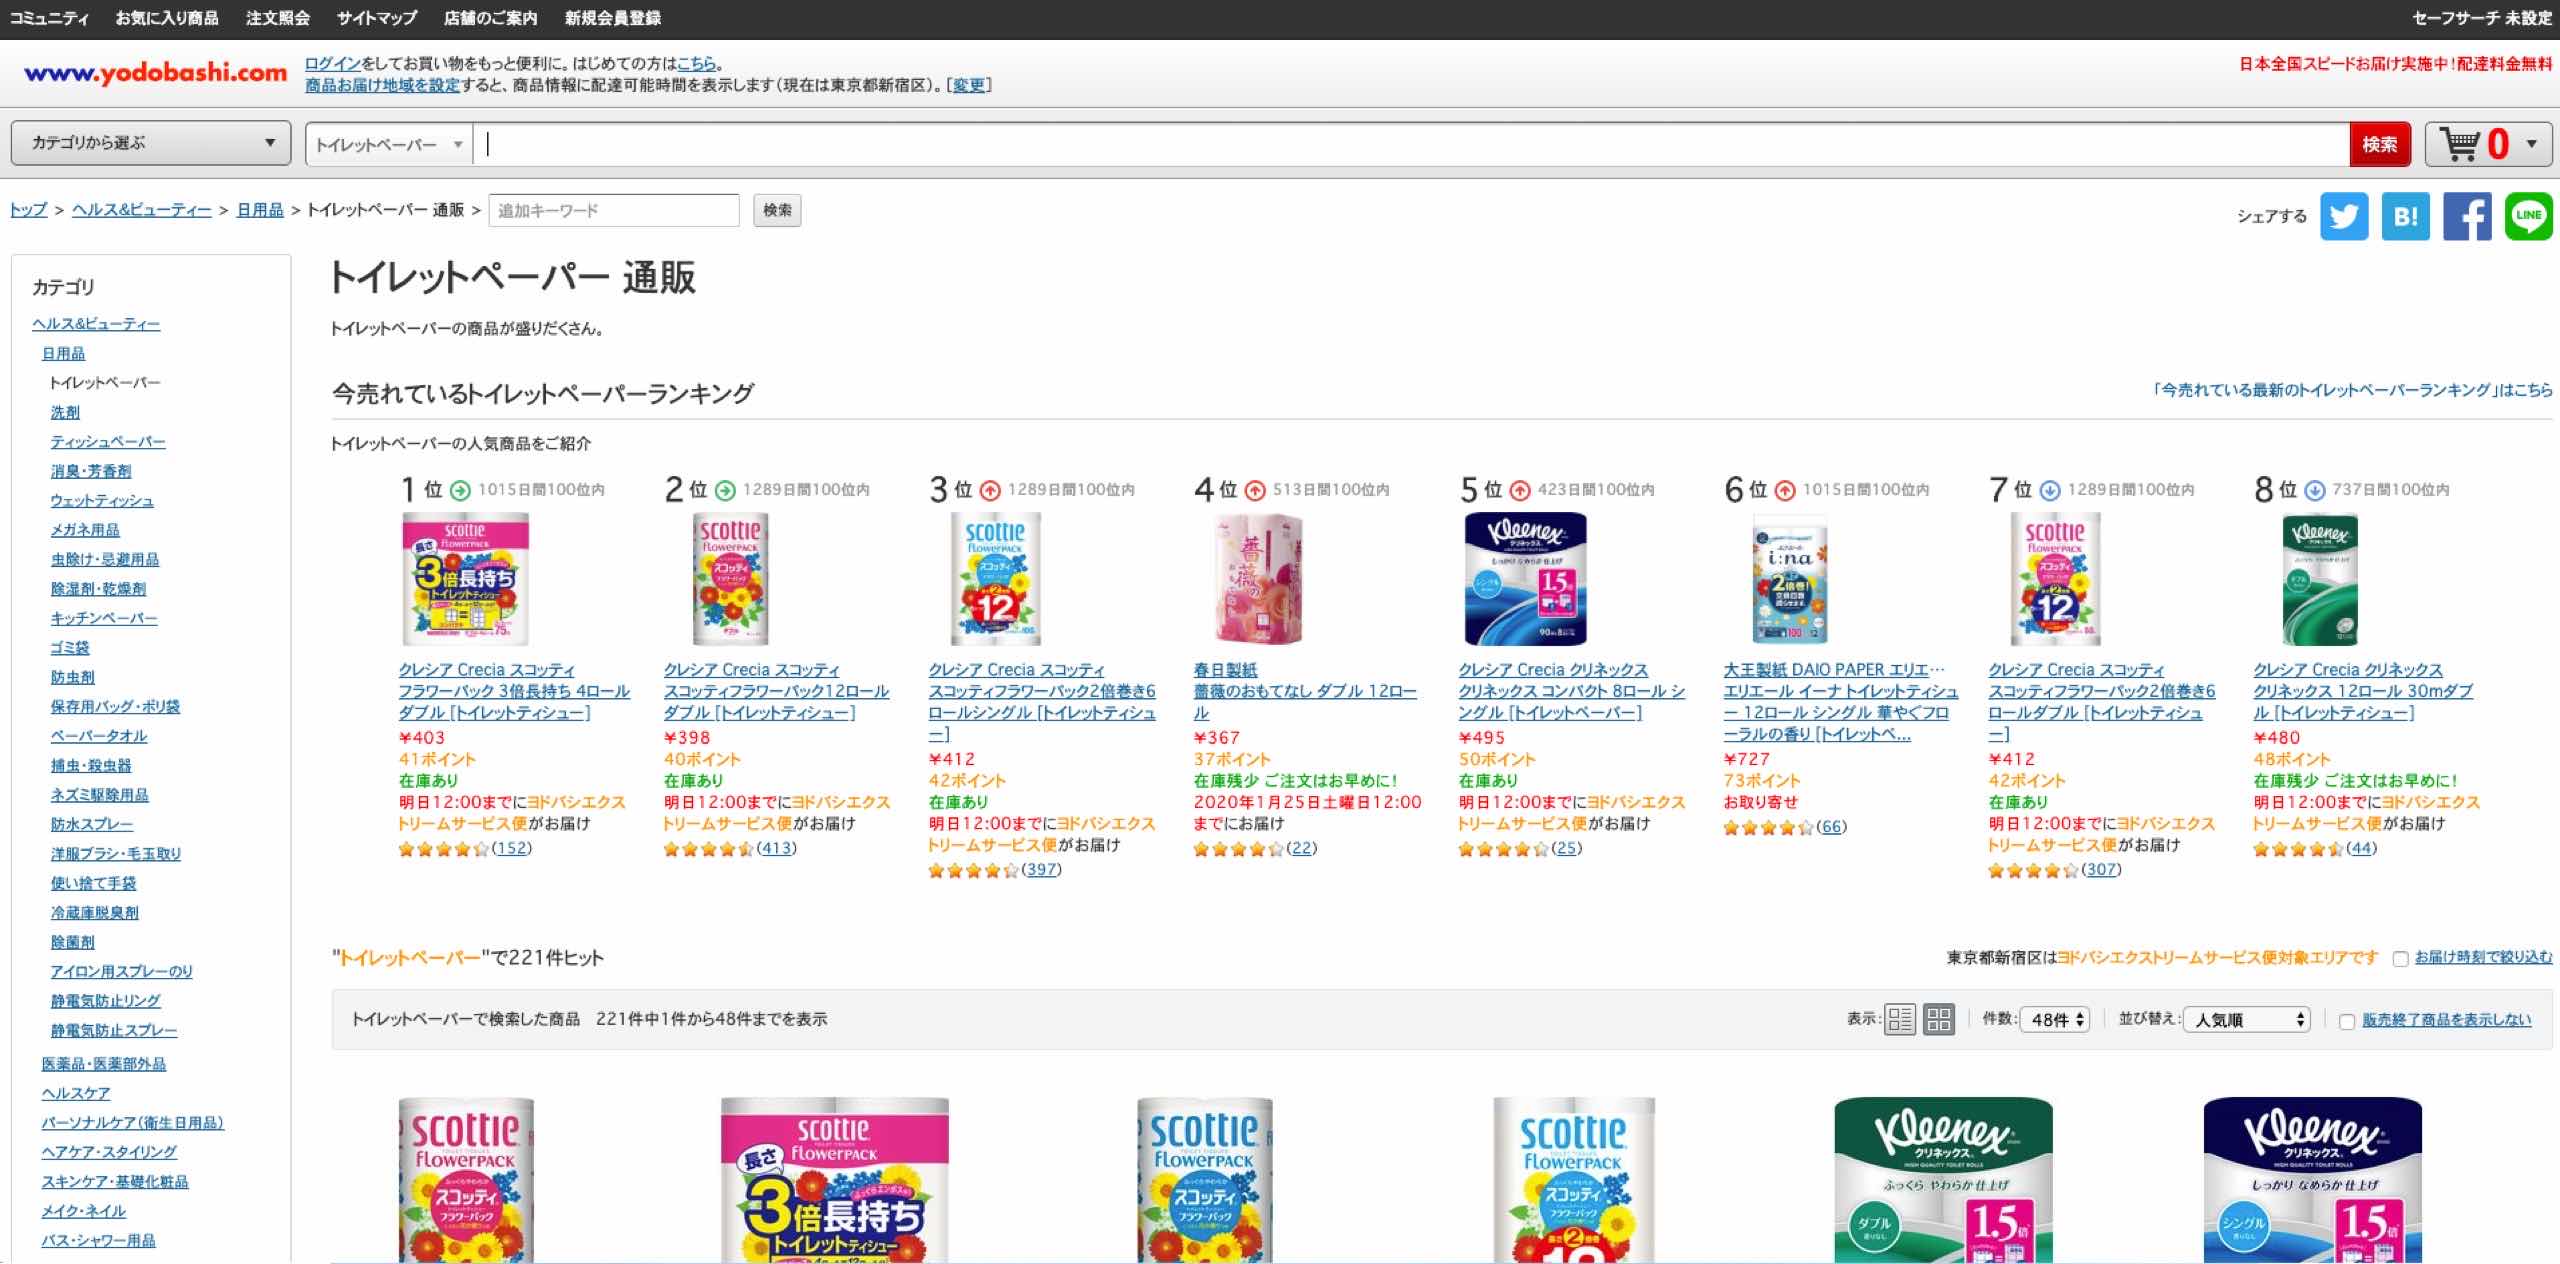Expand the cart dropdown arrow
Screen dimensions: 2560x1264
click(2532, 144)
